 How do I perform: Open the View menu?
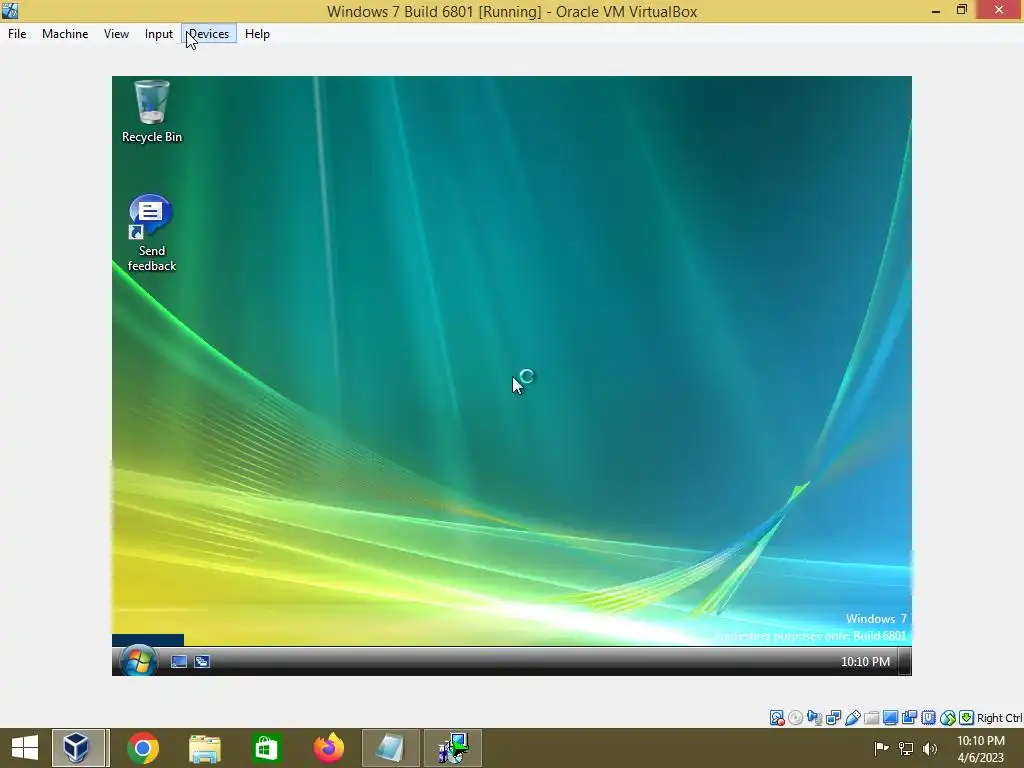(116, 34)
